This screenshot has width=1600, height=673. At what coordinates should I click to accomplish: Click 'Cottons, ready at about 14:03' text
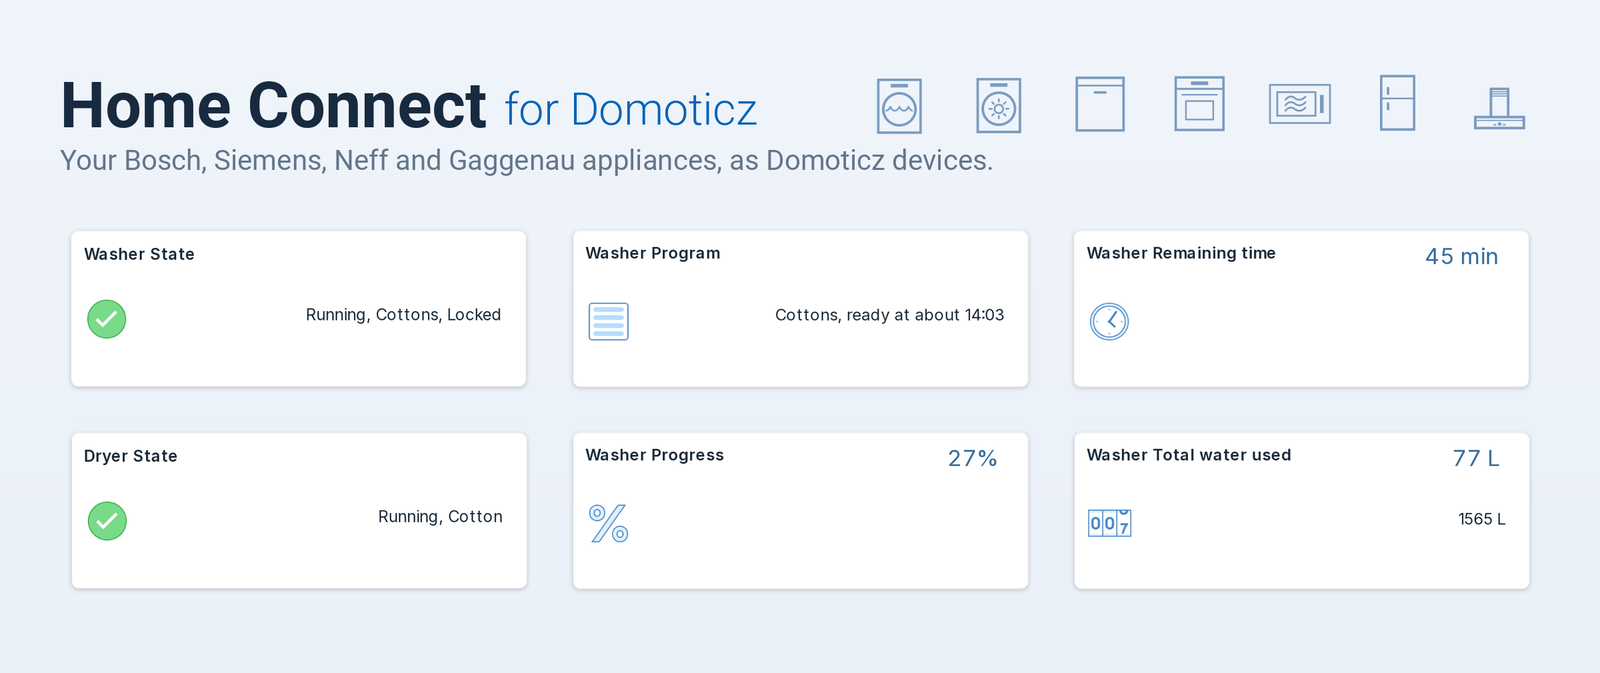890,315
